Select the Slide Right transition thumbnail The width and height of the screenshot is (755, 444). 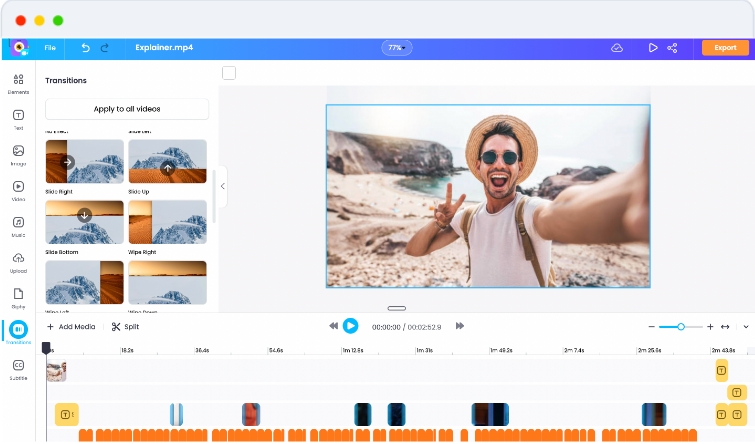pyautogui.click(x=84, y=161)
